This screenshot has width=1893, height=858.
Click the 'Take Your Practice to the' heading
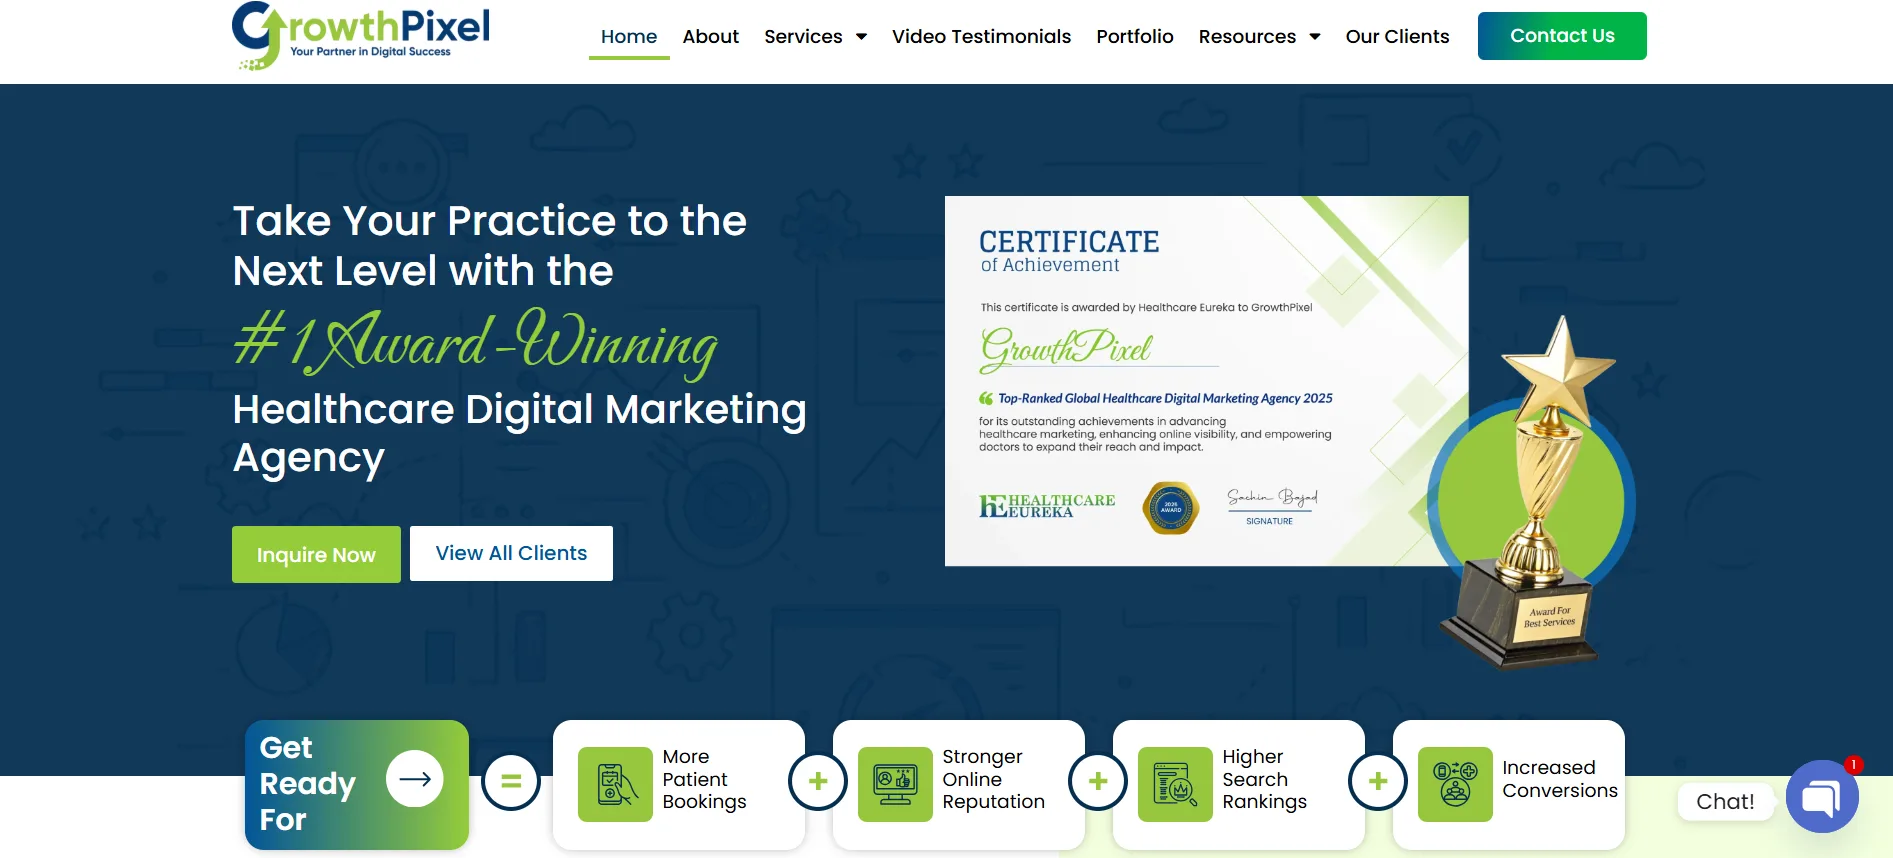tap(490, 221)
